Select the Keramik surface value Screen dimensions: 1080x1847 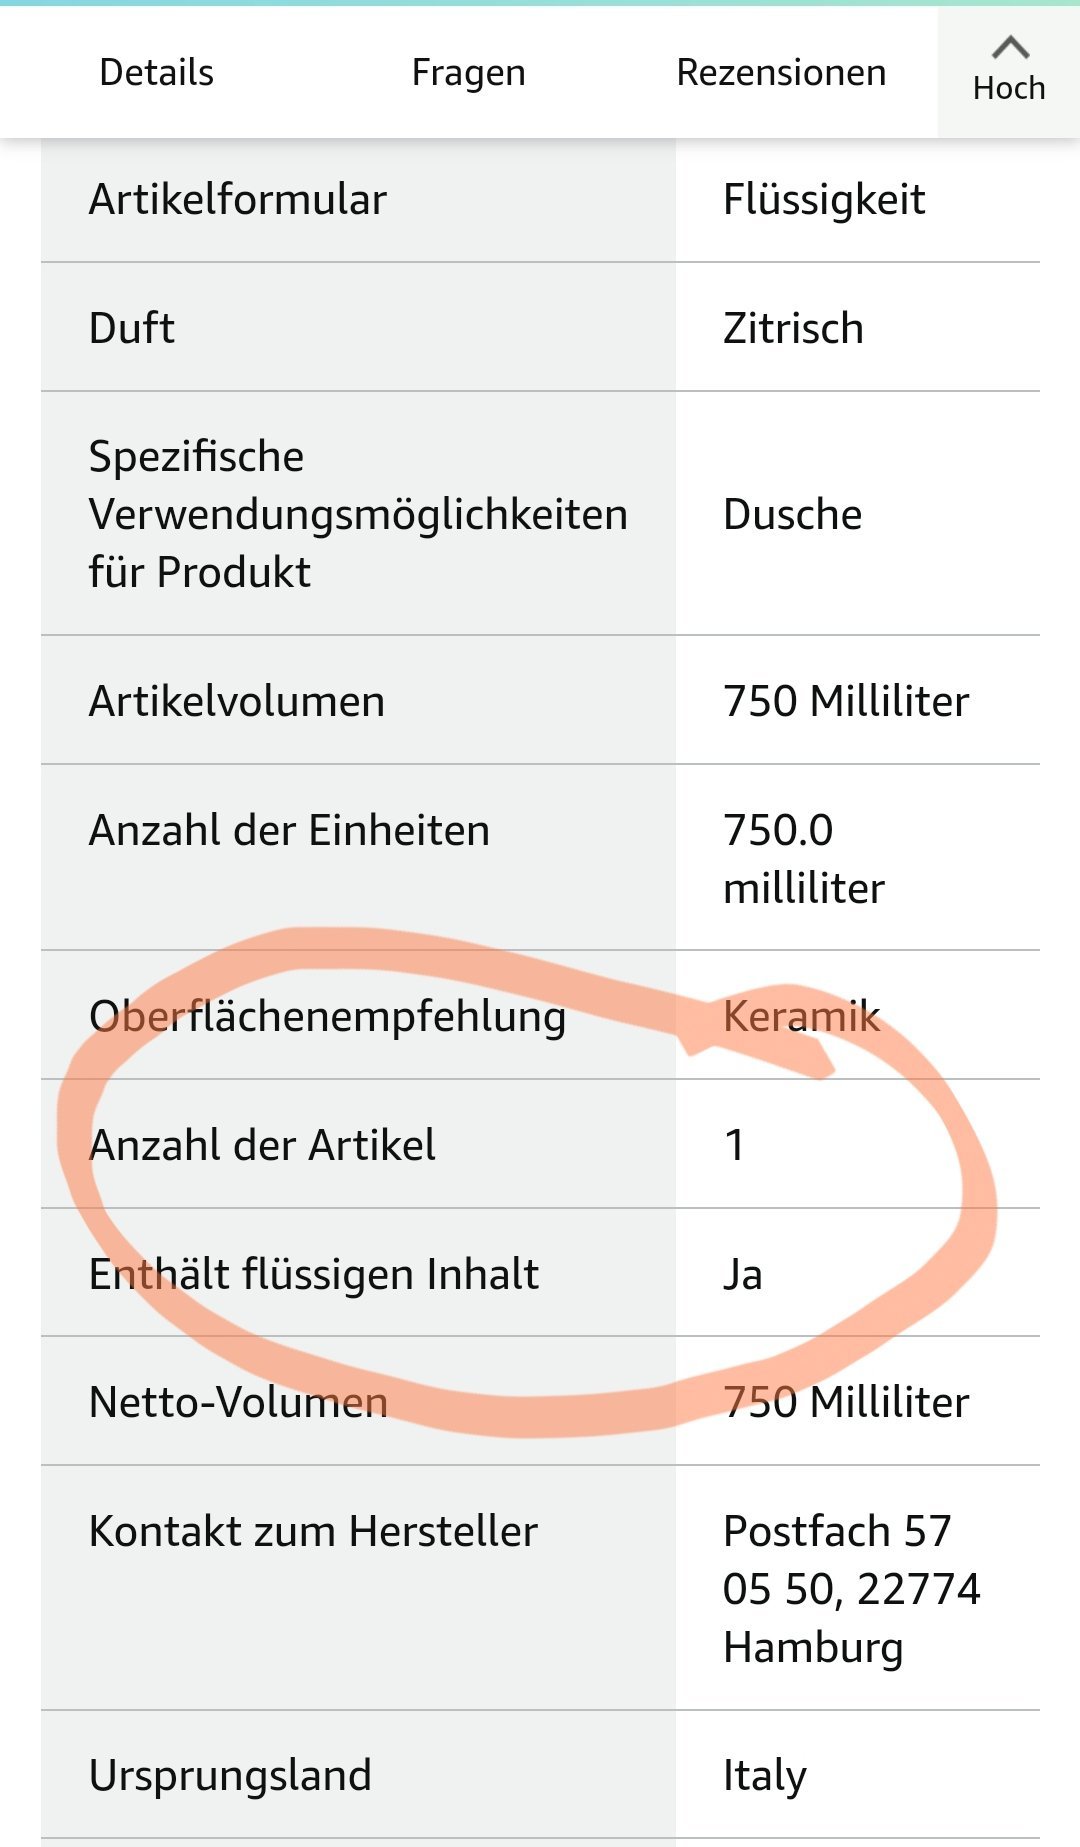click(x=801, y=1017)
